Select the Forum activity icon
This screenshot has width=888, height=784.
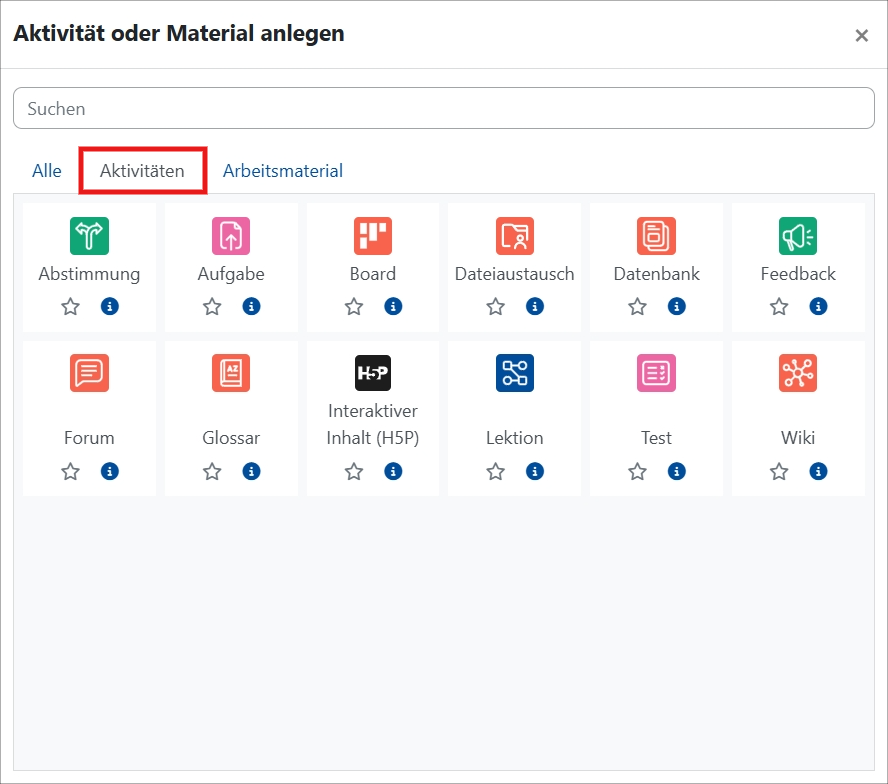[89, 373]
